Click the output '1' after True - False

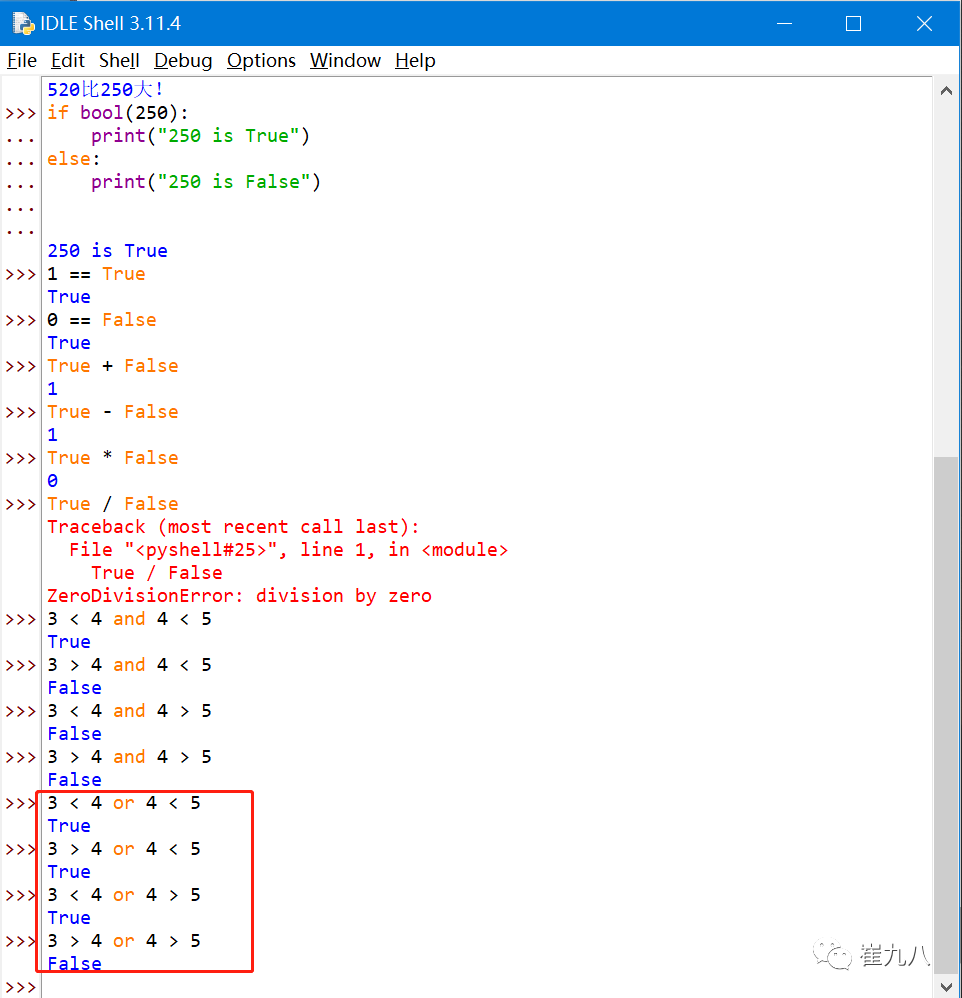tap(52, 435)
